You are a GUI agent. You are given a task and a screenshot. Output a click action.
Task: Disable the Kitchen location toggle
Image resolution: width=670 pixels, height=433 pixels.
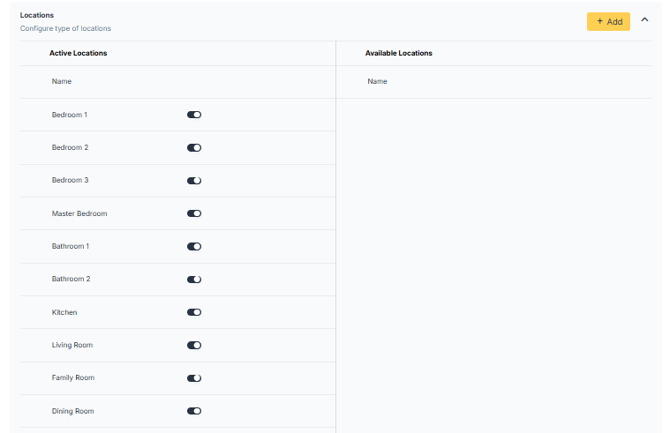pyautogui.click(x=194, y=312)
